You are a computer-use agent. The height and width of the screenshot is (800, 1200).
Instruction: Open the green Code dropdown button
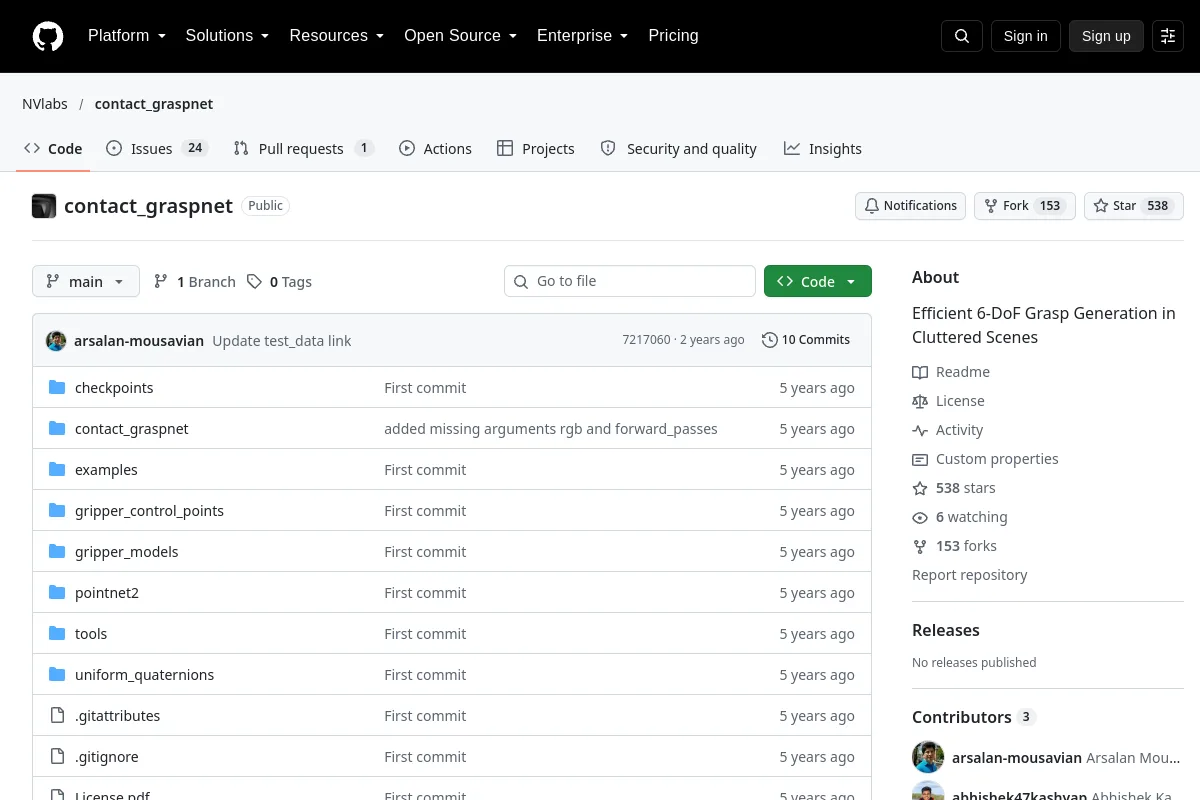818,282
